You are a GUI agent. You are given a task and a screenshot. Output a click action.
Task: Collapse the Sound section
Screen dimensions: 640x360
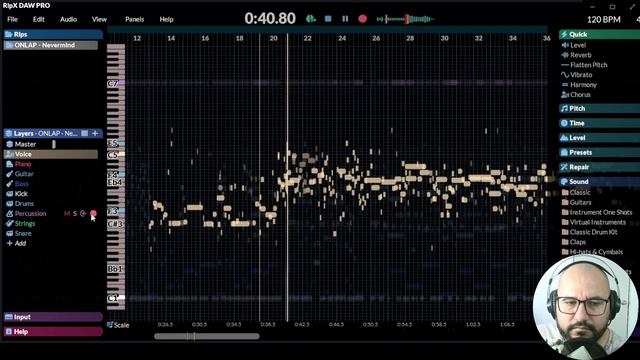click(599, 182)
